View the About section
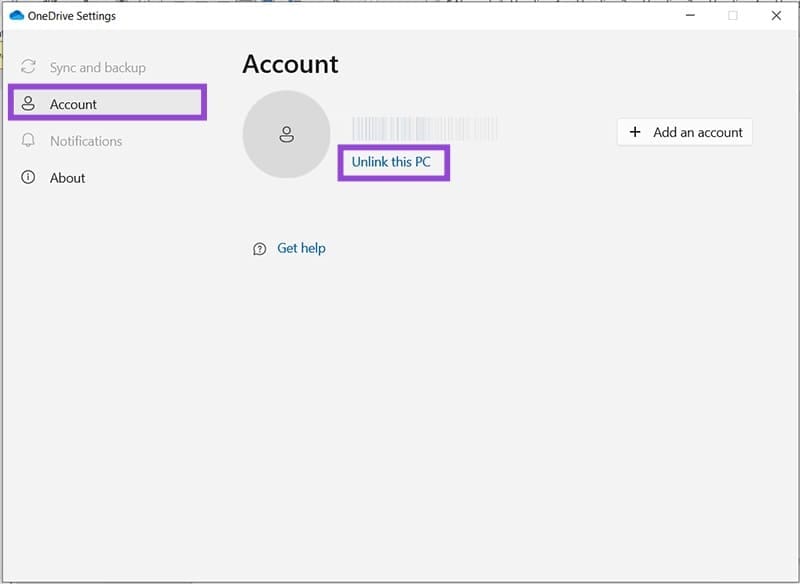800x584 pixels. click(65, 178)
